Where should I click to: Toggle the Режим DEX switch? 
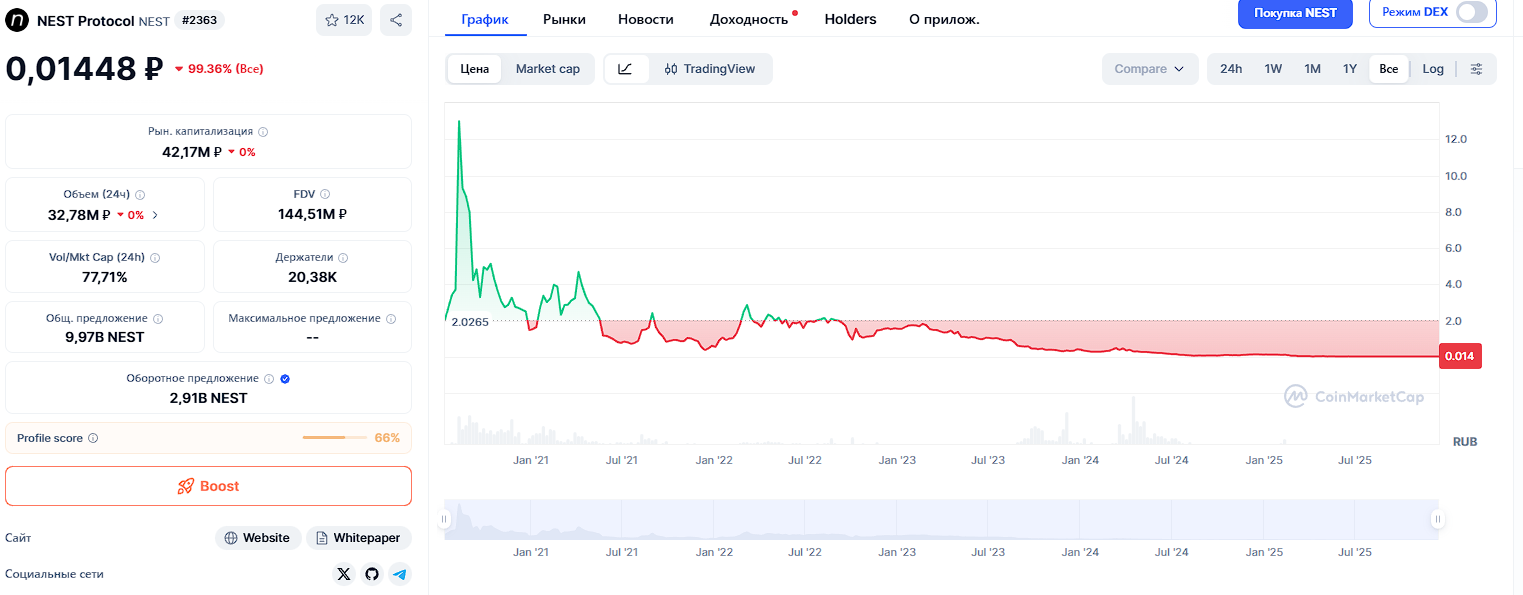[1471, 13]
